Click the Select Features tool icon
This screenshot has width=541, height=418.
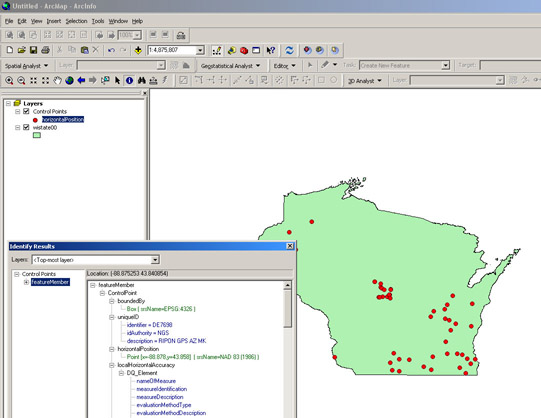click(105, 80)
